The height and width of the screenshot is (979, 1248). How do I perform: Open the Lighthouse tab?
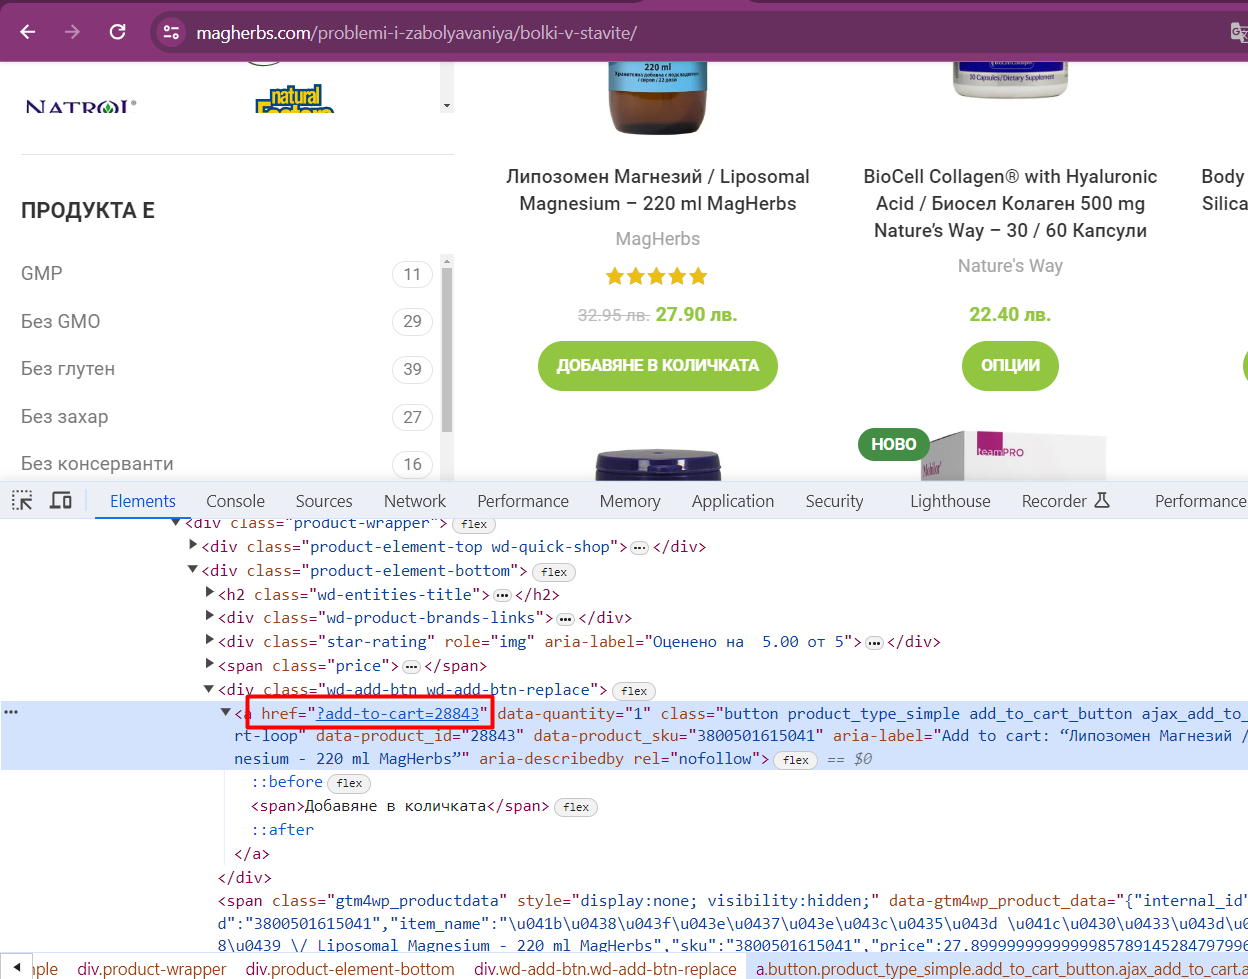950,501
